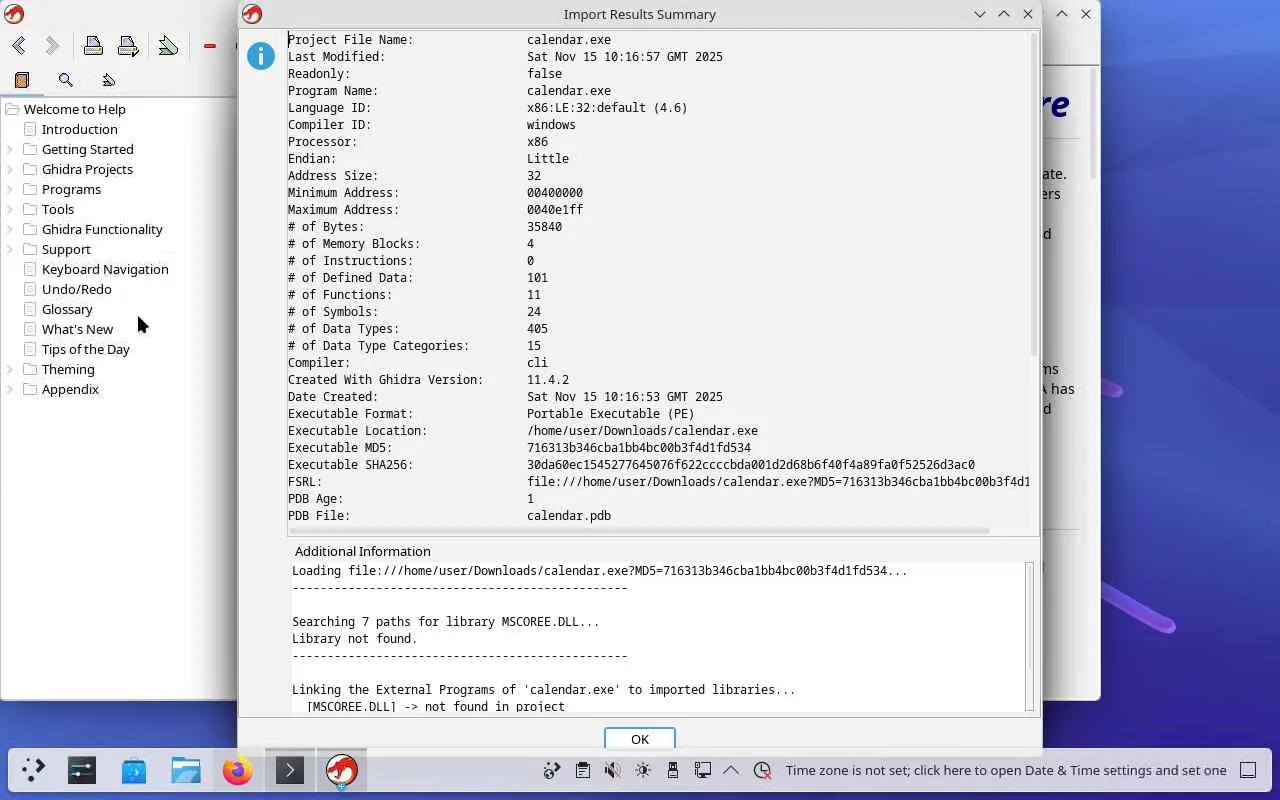Viewport: 1280px width, 800px height.
Task: Open Tips of the Day help page
Action: (x=86, y=349)
